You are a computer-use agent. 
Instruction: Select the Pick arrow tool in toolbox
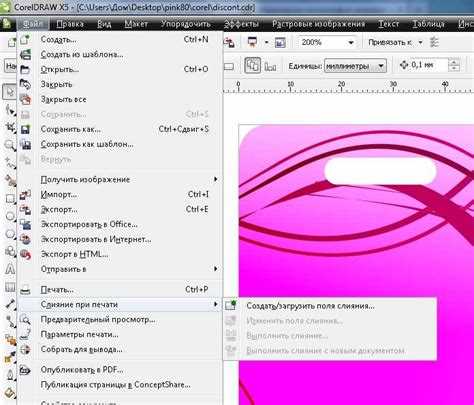[9, 92]
